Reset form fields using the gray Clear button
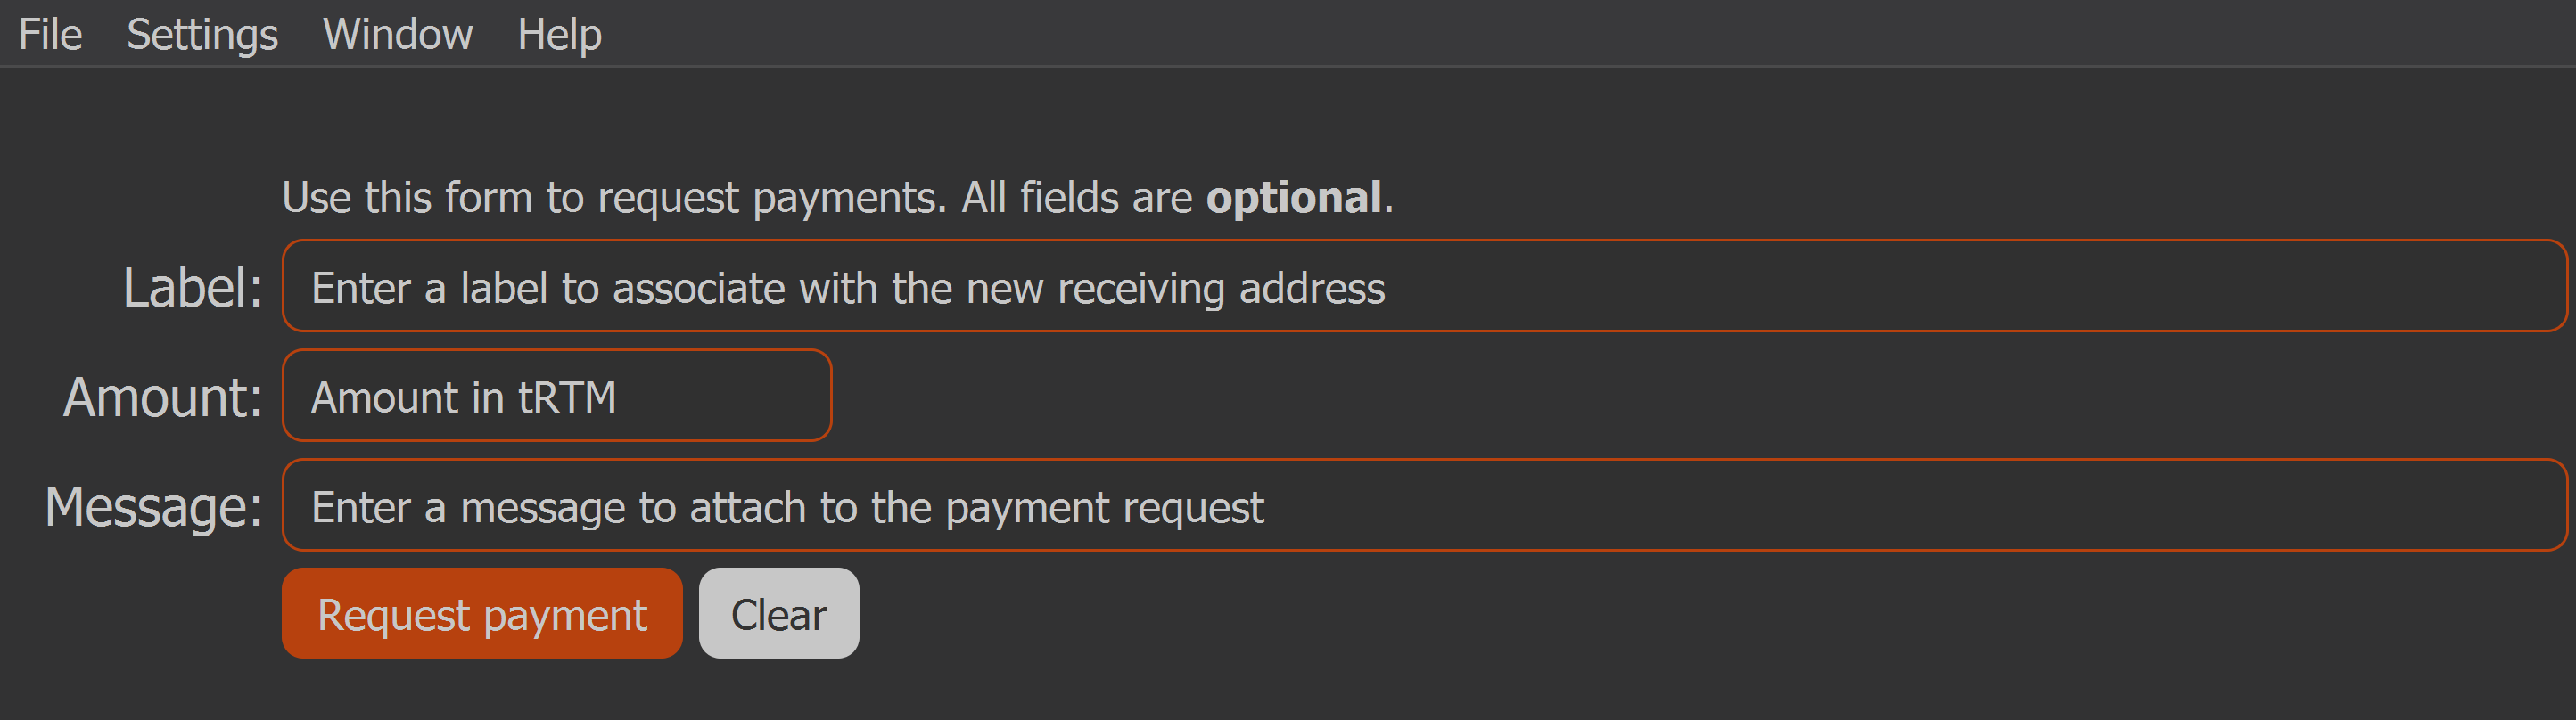The height and width of the screenshot is (720, 2576). [778, 614]
